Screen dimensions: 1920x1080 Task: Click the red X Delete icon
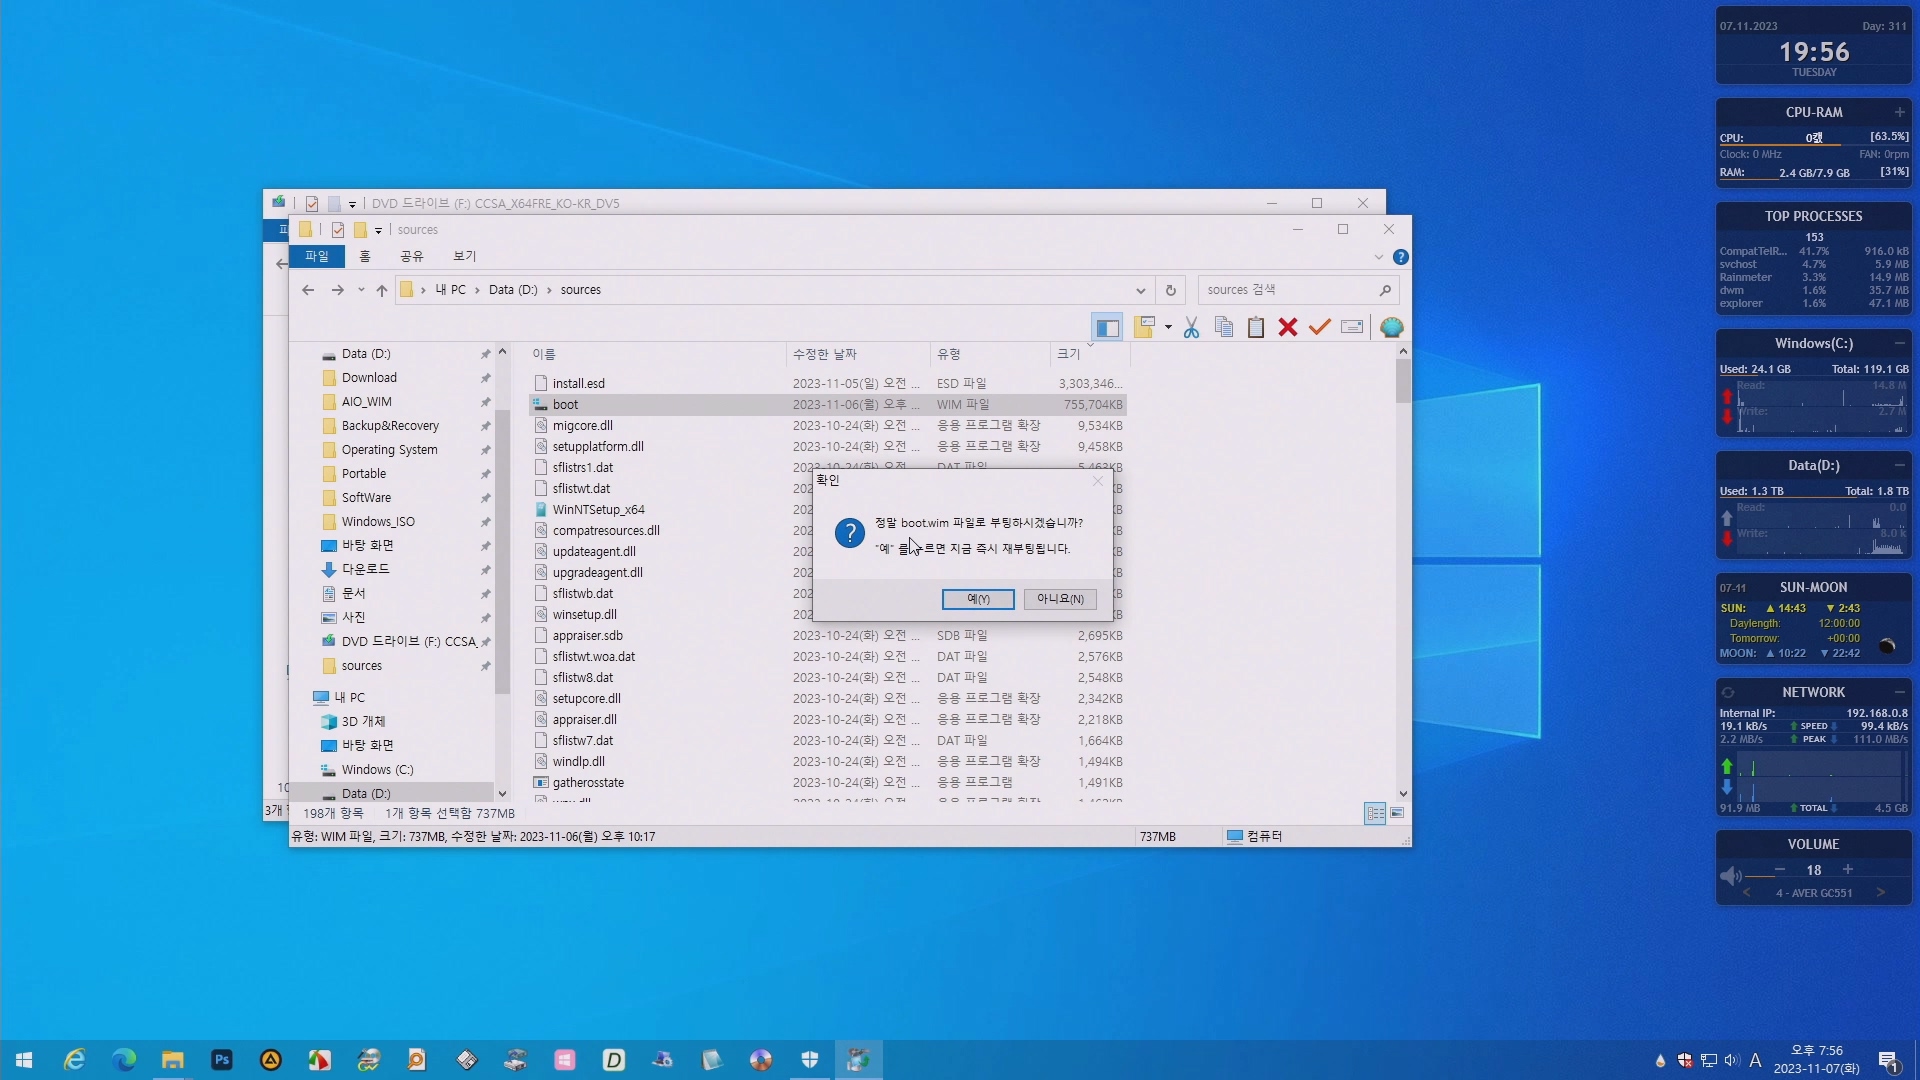pyautogui.click(x=1288, y=328)
